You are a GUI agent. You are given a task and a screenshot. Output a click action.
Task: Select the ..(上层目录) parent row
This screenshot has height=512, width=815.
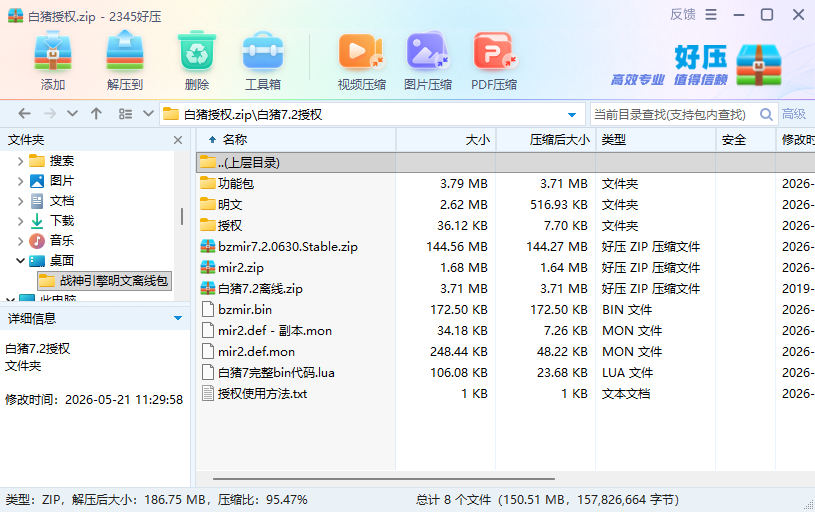click(505, 162)
